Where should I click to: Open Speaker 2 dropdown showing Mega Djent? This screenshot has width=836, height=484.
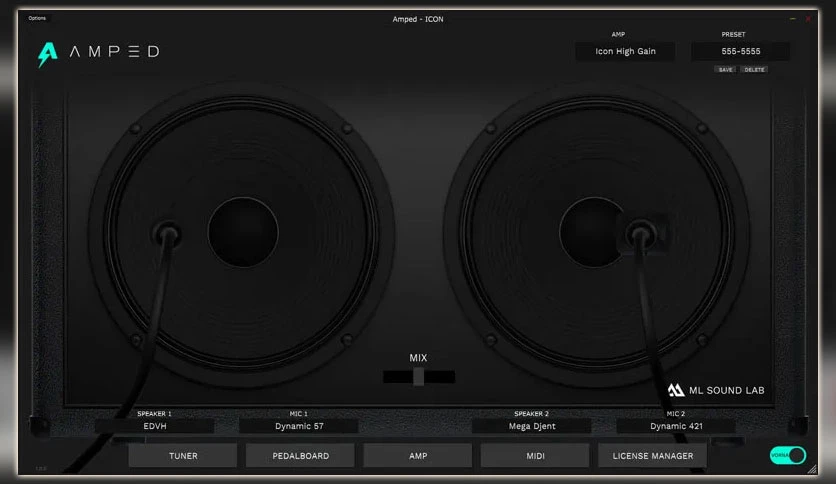(532, 426)
